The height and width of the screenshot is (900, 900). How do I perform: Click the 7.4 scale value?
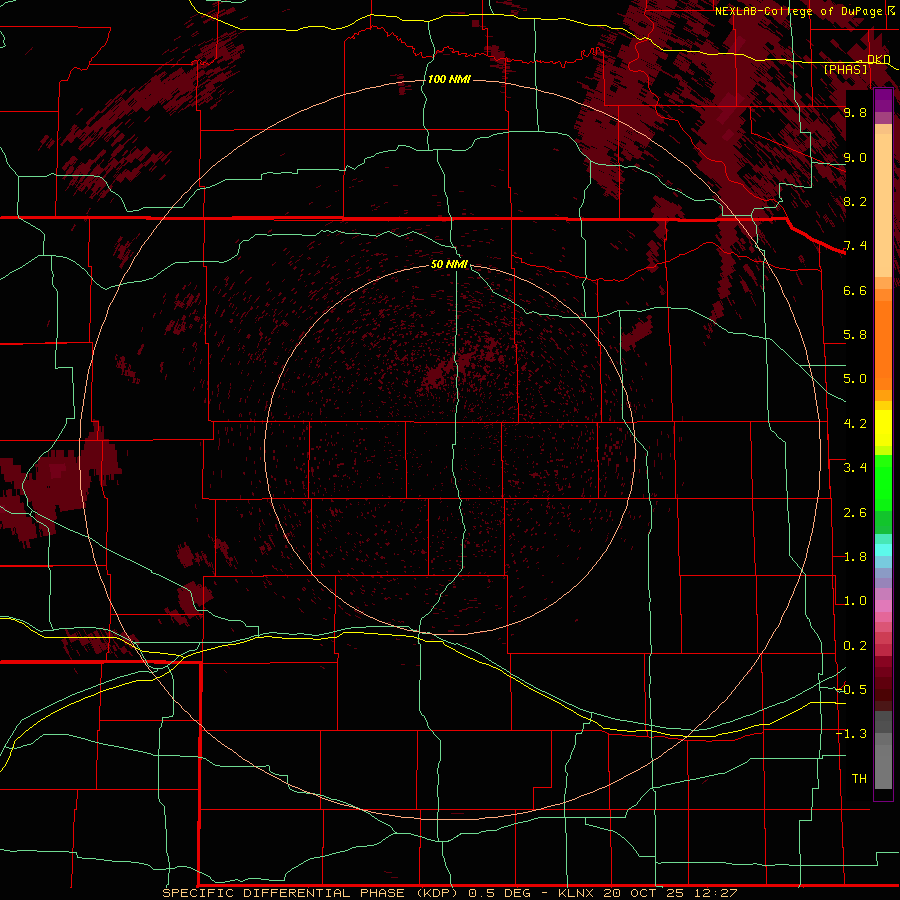coord(855,246)
